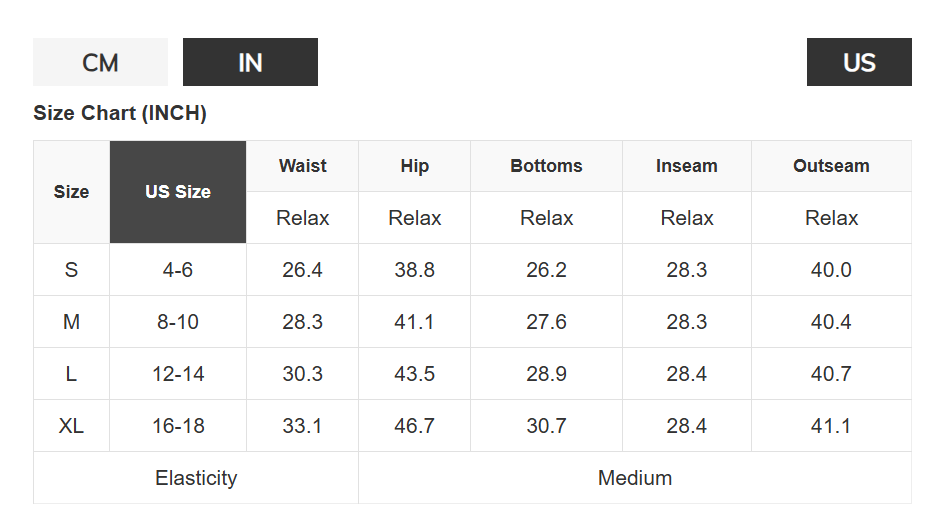Click the 8-10 US size cell

click(178, 322)
